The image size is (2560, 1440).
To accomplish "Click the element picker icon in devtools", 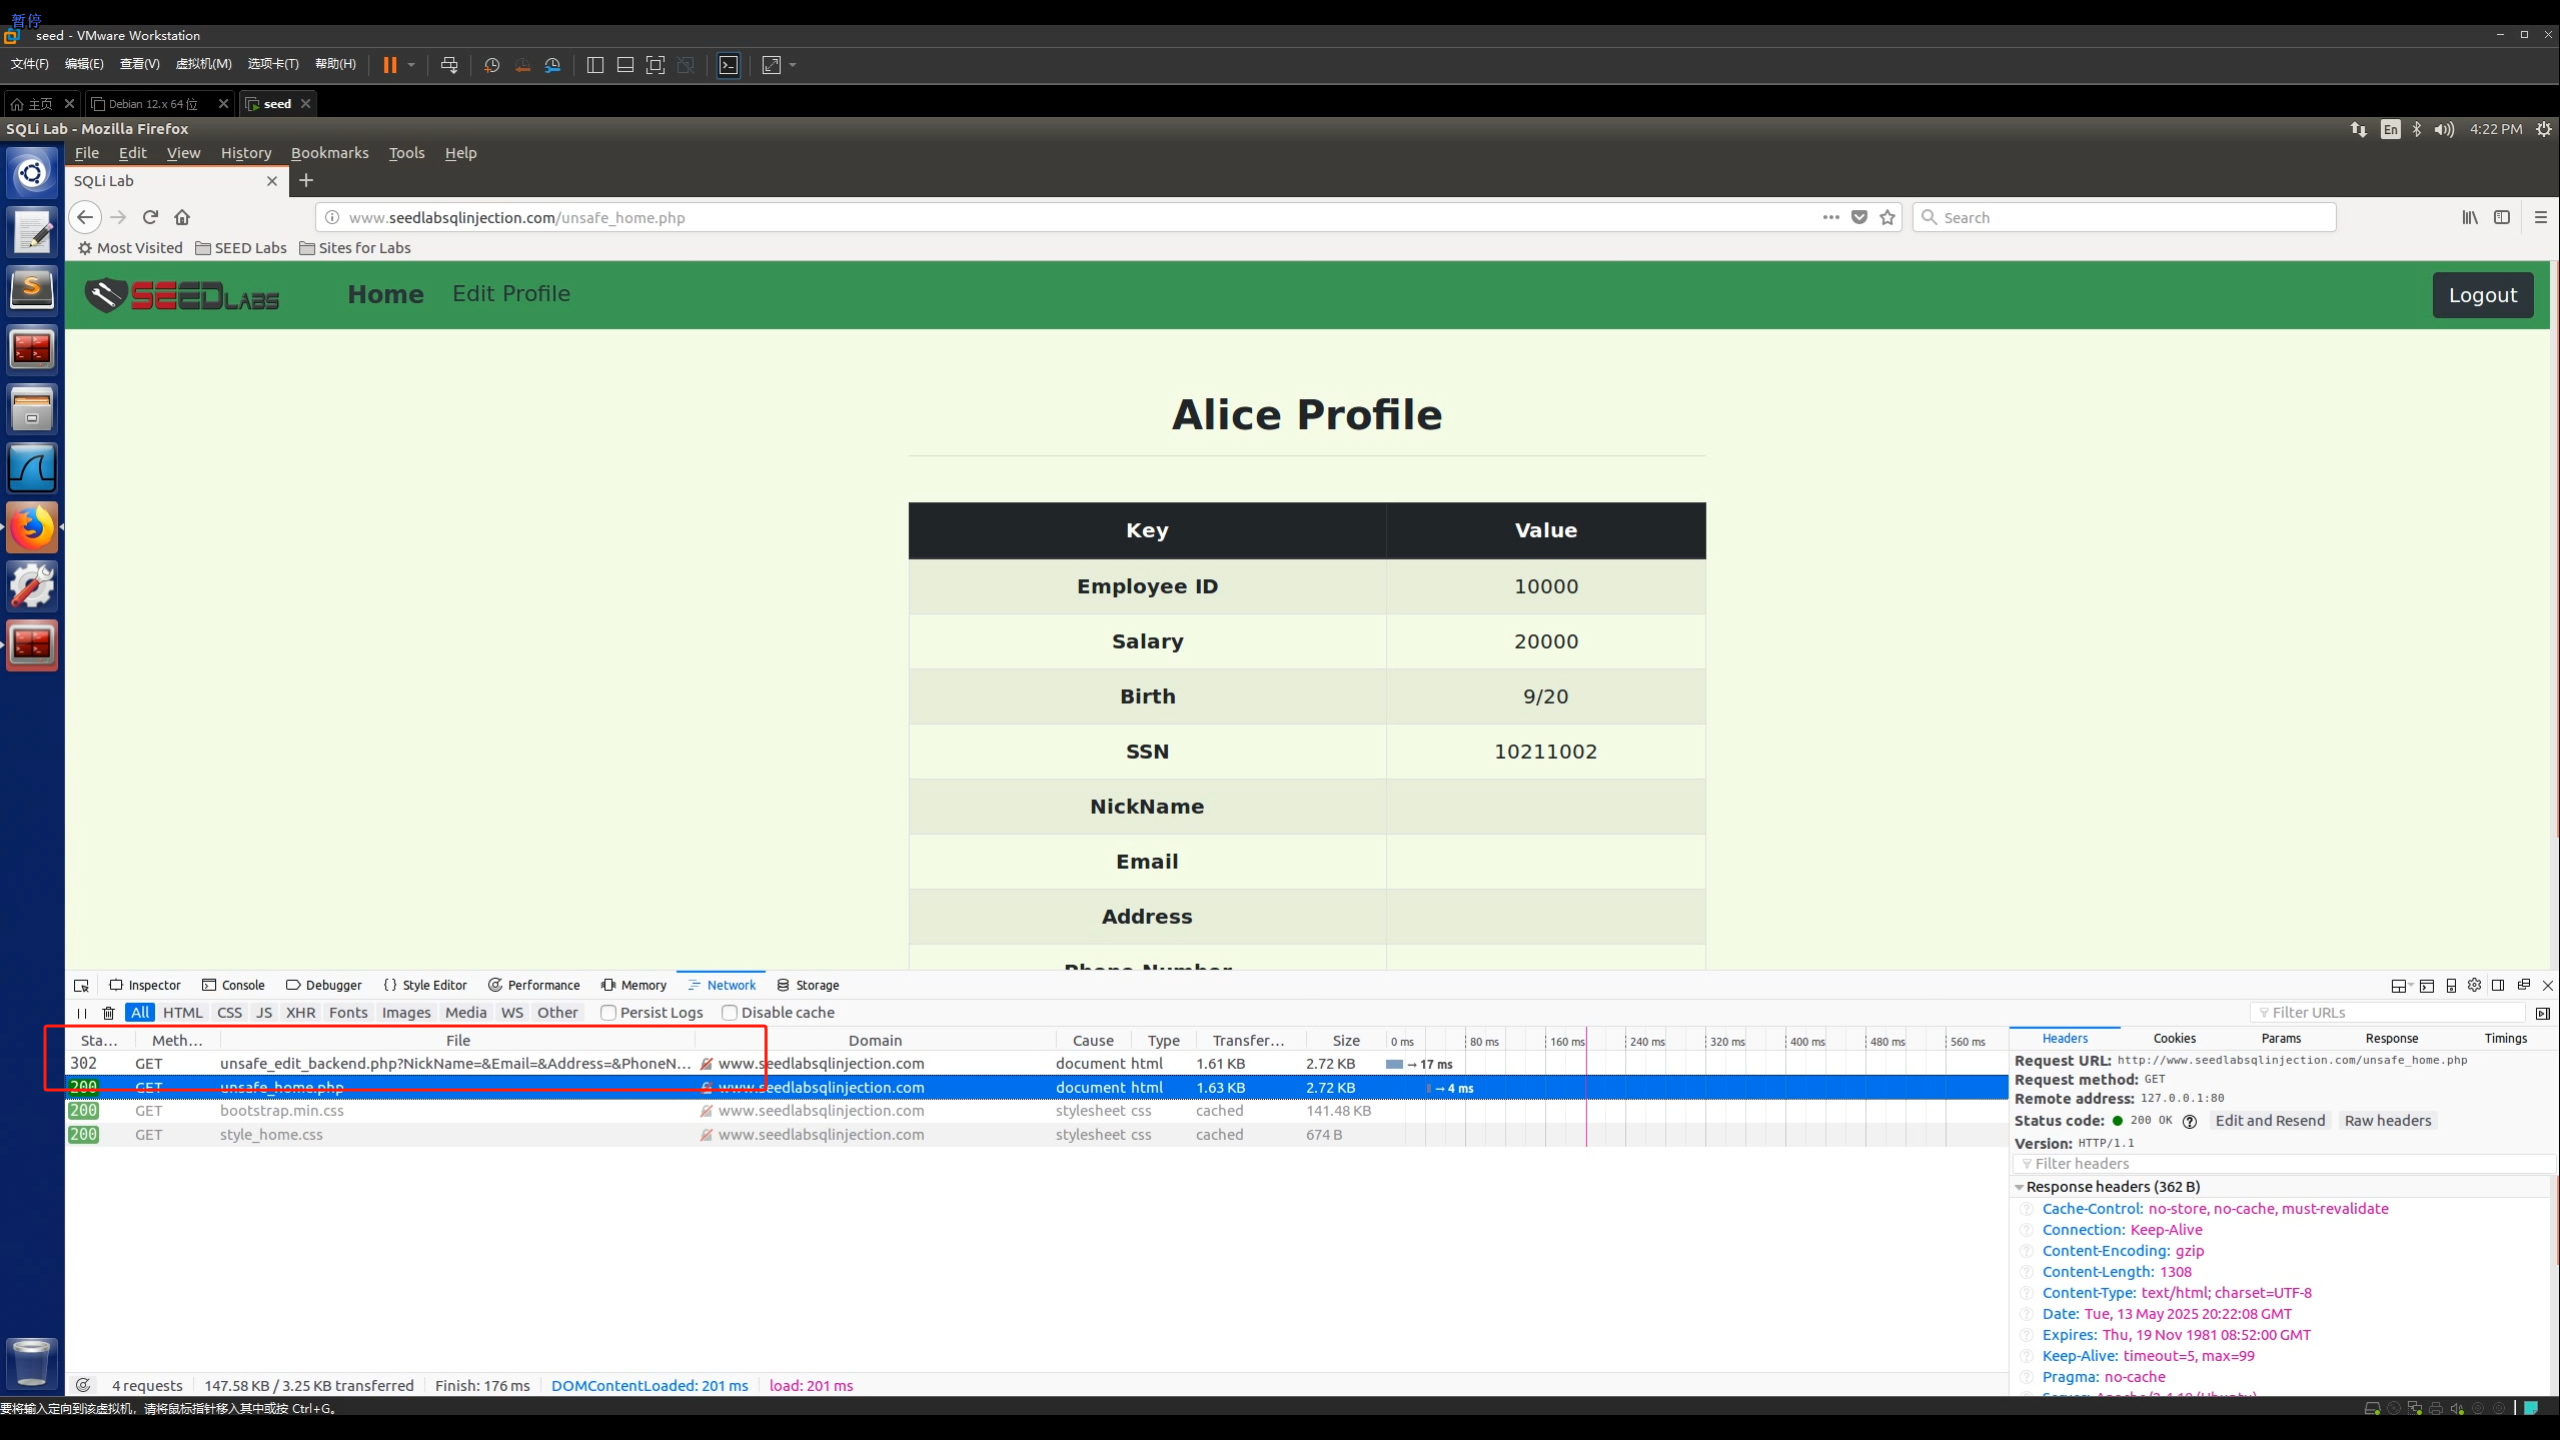I will [82, 985].
